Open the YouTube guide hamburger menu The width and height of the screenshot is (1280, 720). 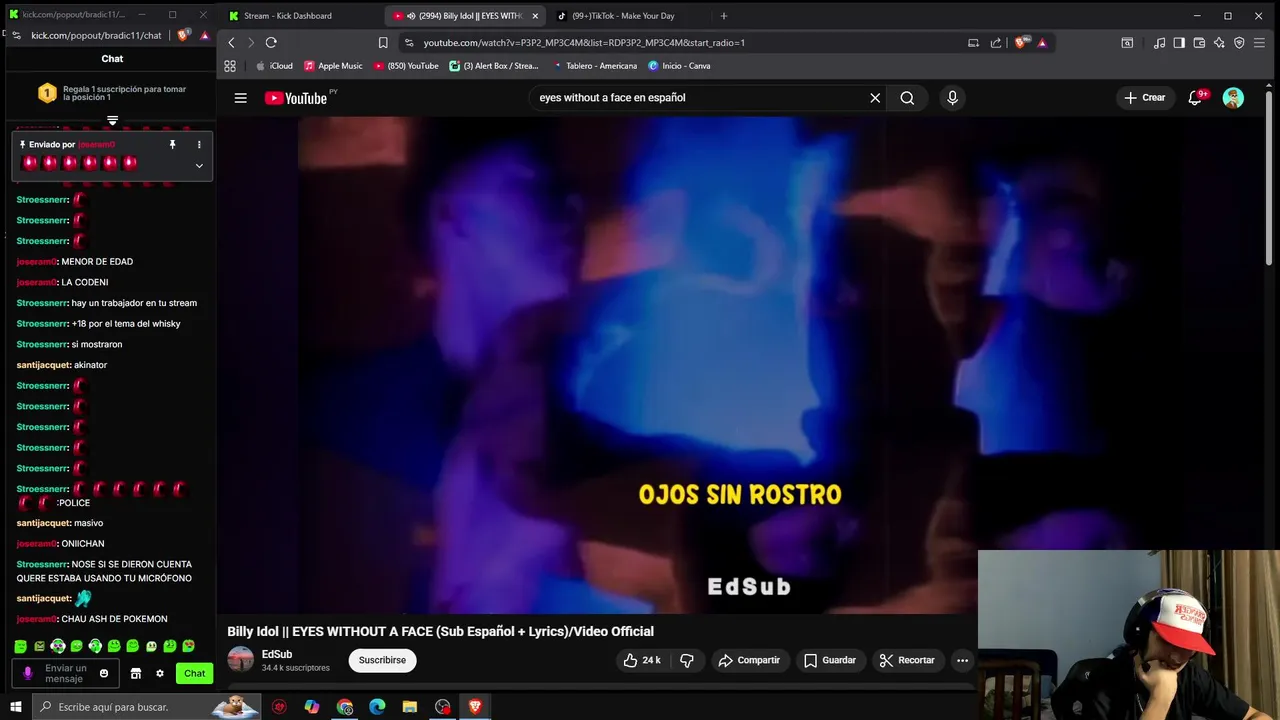click(240, 98)
